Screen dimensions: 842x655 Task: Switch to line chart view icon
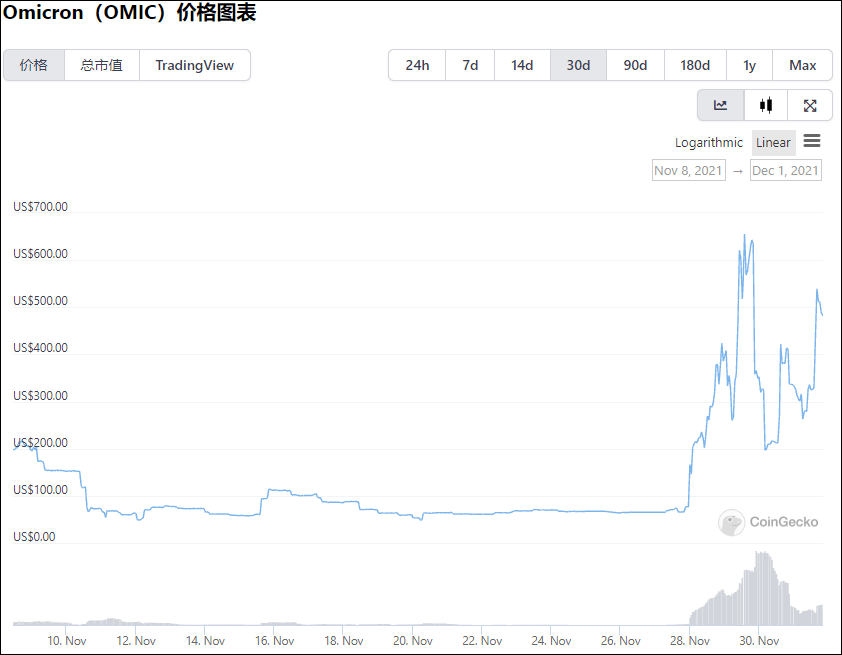tap(721, 105)
